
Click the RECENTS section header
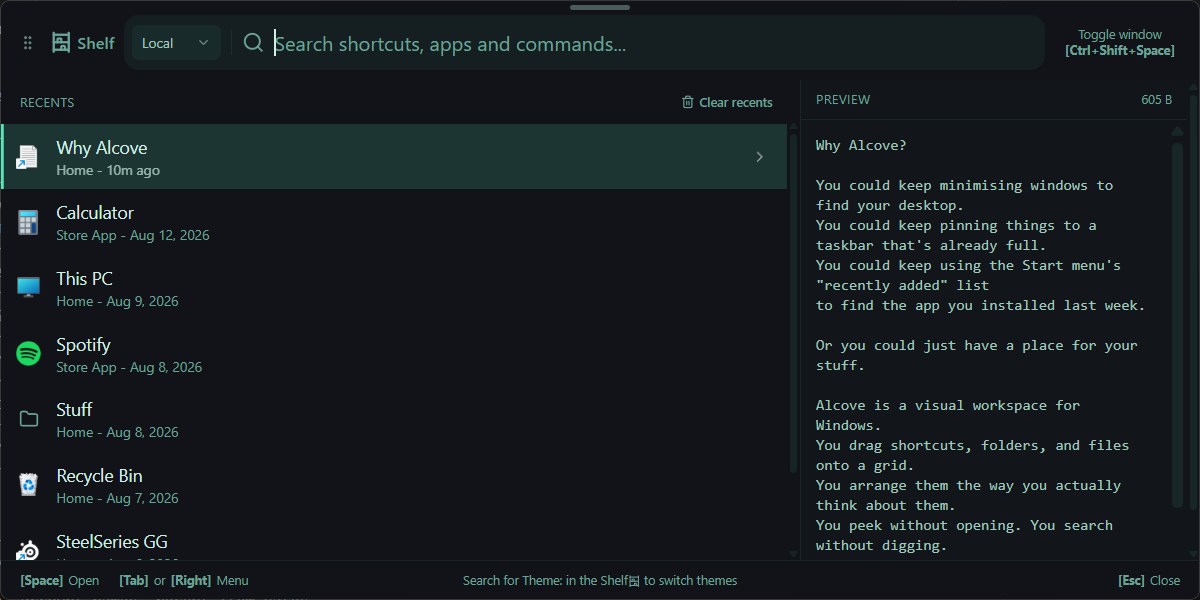tap(47, 103)
